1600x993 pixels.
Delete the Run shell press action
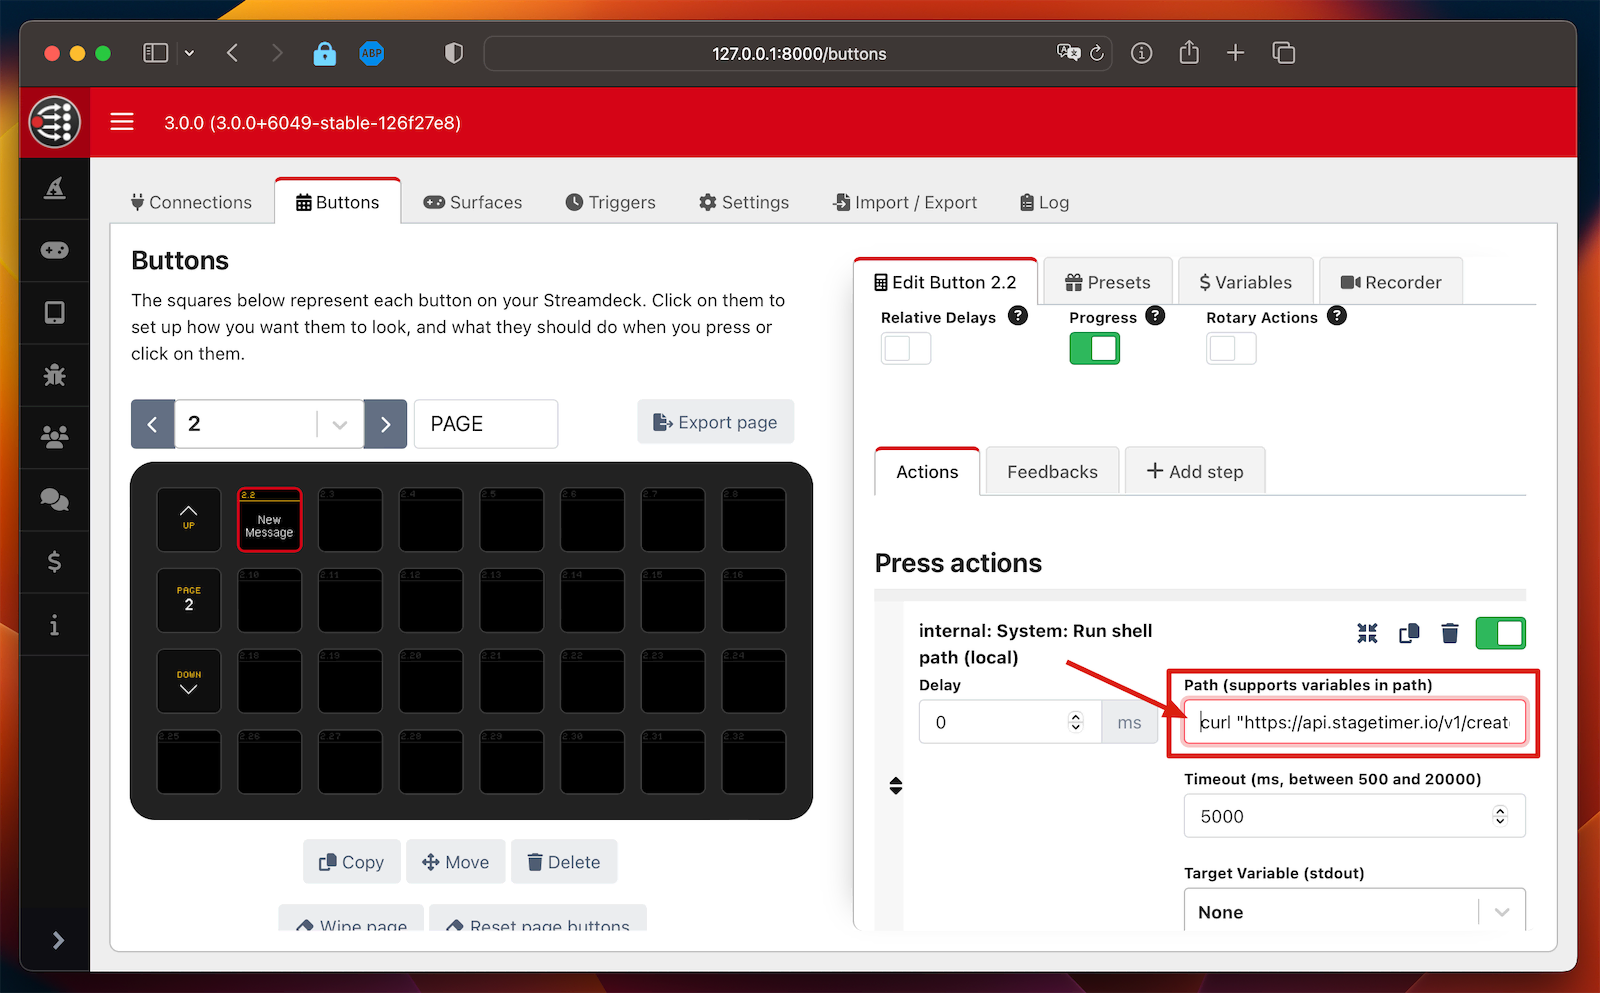[1450, 633]
